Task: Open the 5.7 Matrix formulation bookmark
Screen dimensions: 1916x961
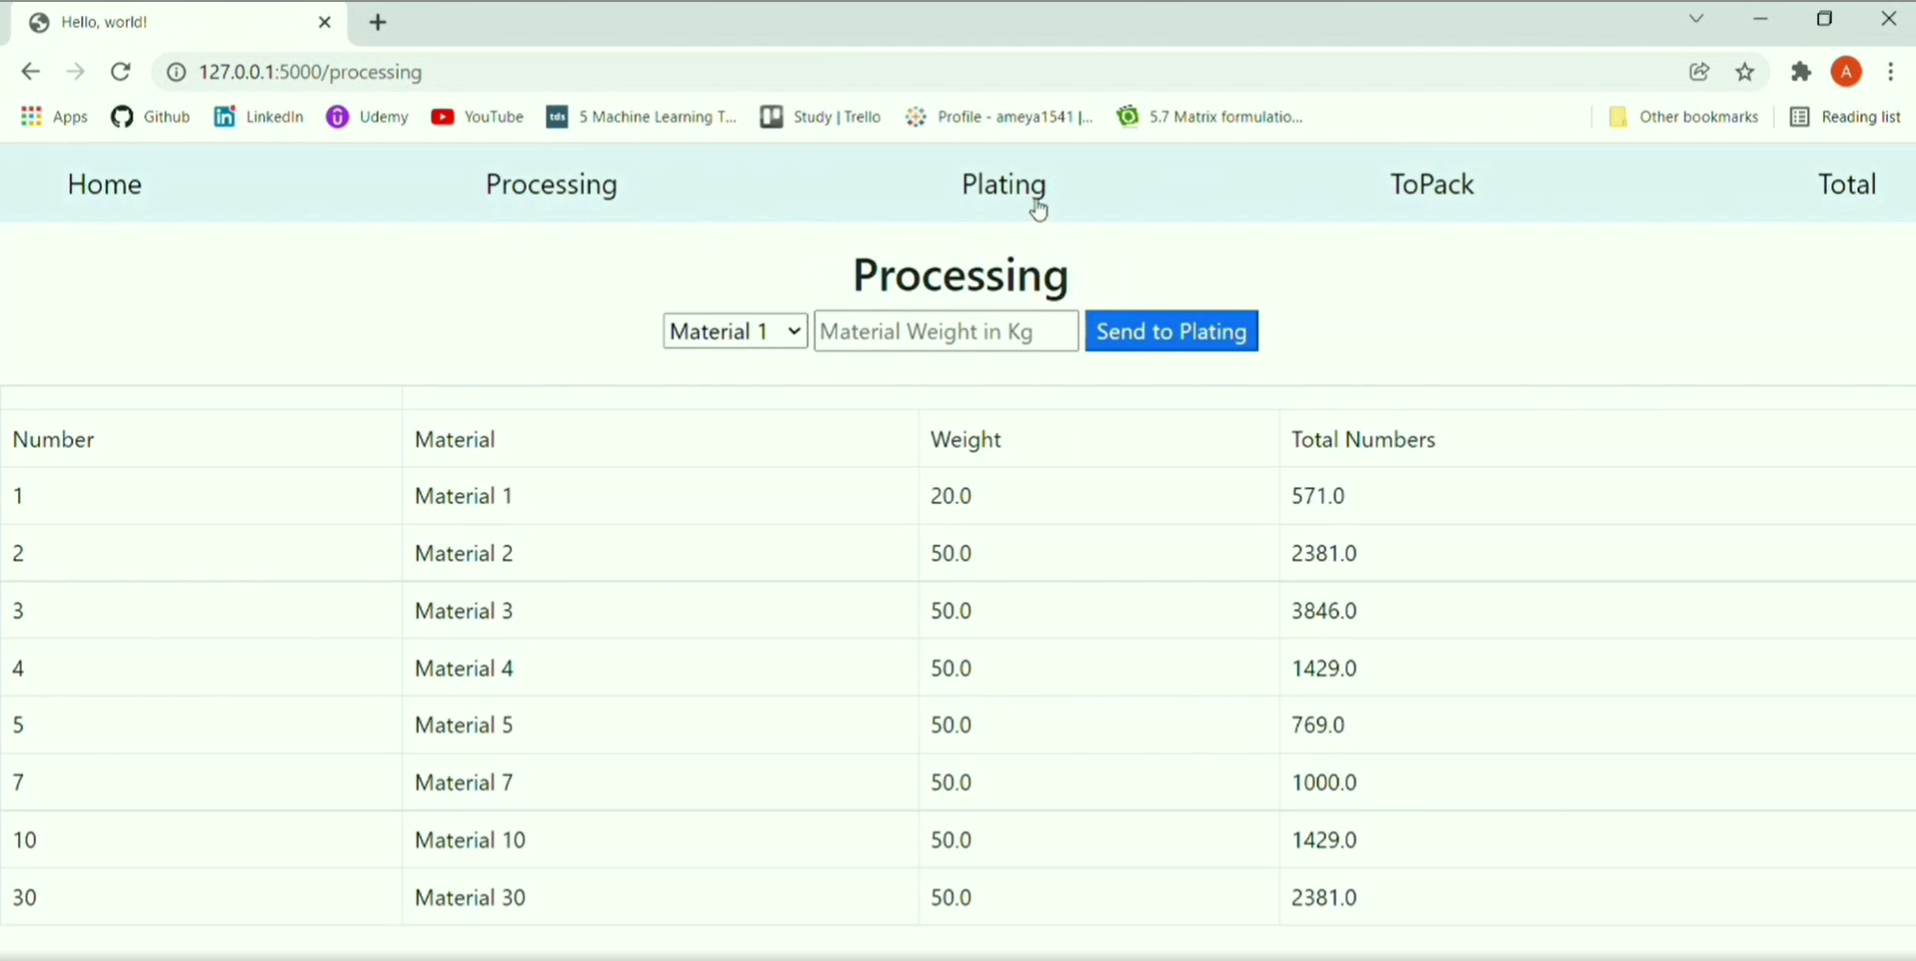Action: pos(1210,116)
